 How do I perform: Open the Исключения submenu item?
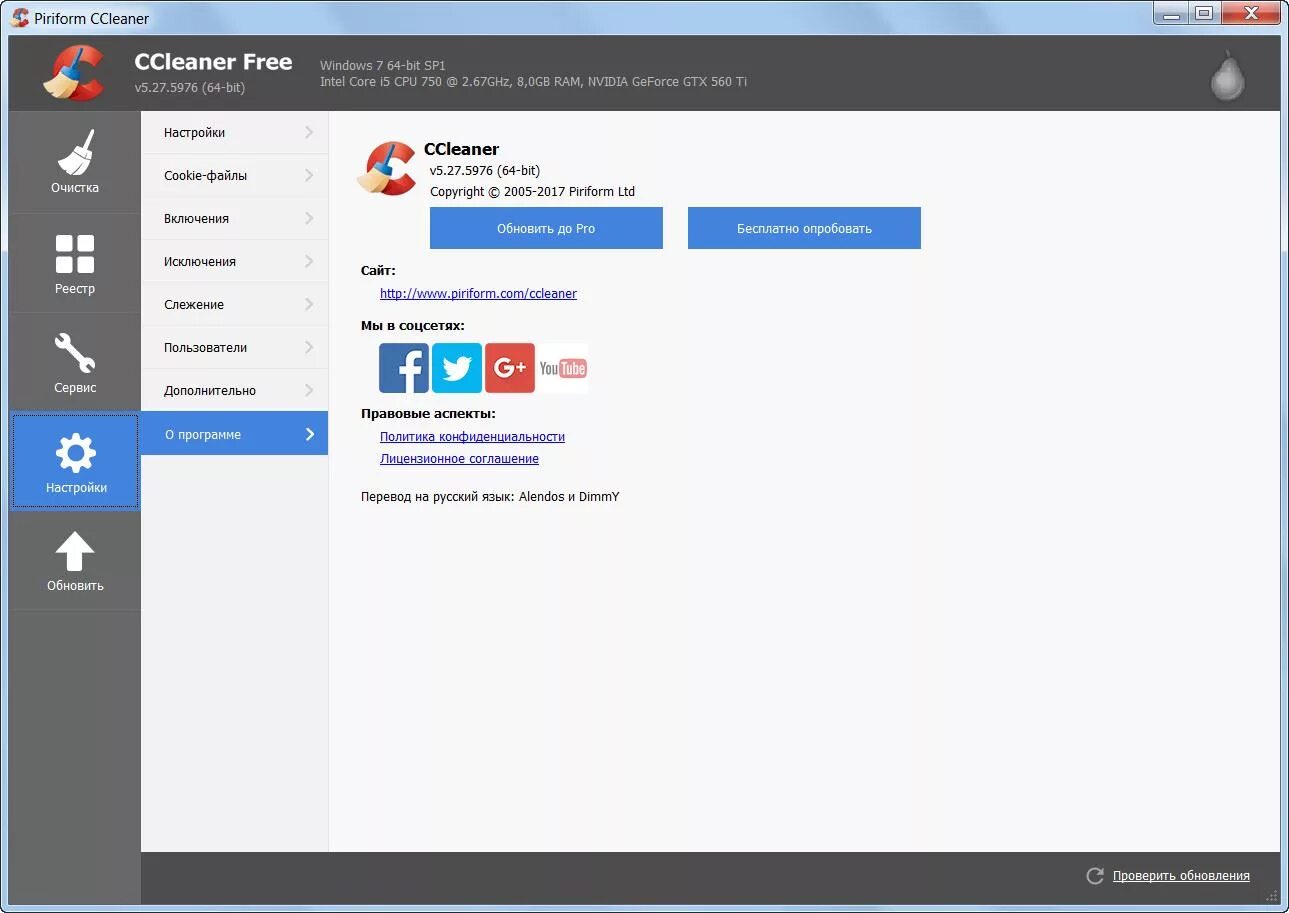(234, 261)
